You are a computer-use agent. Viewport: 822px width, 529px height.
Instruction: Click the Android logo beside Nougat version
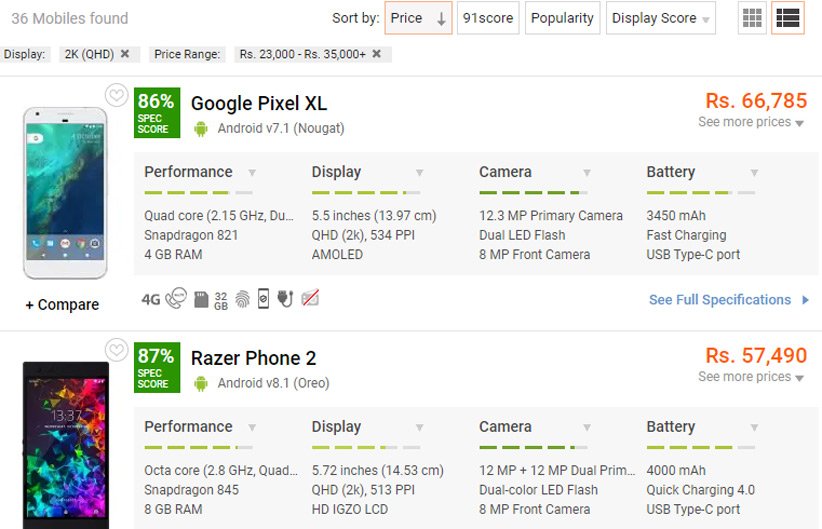coord(201,128)
